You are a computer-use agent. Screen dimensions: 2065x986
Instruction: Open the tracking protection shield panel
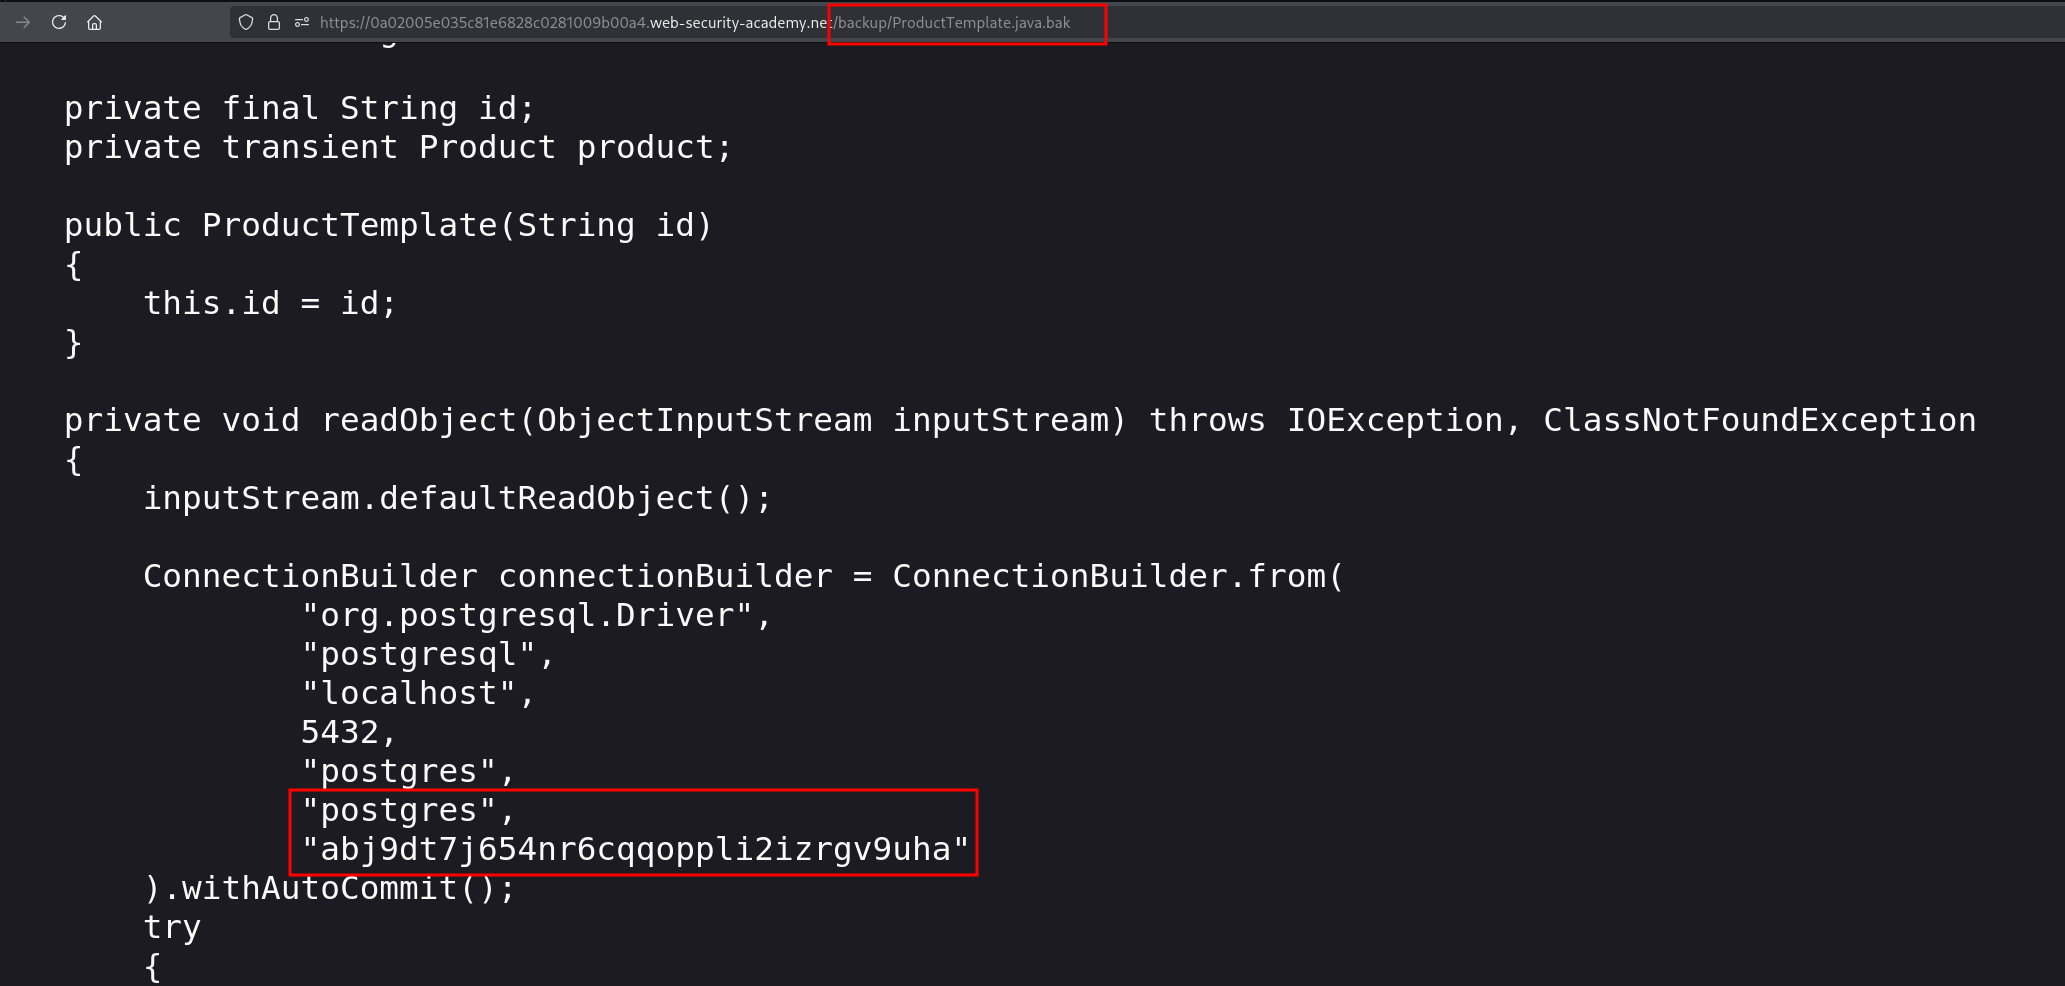click(x=246, y=22)
